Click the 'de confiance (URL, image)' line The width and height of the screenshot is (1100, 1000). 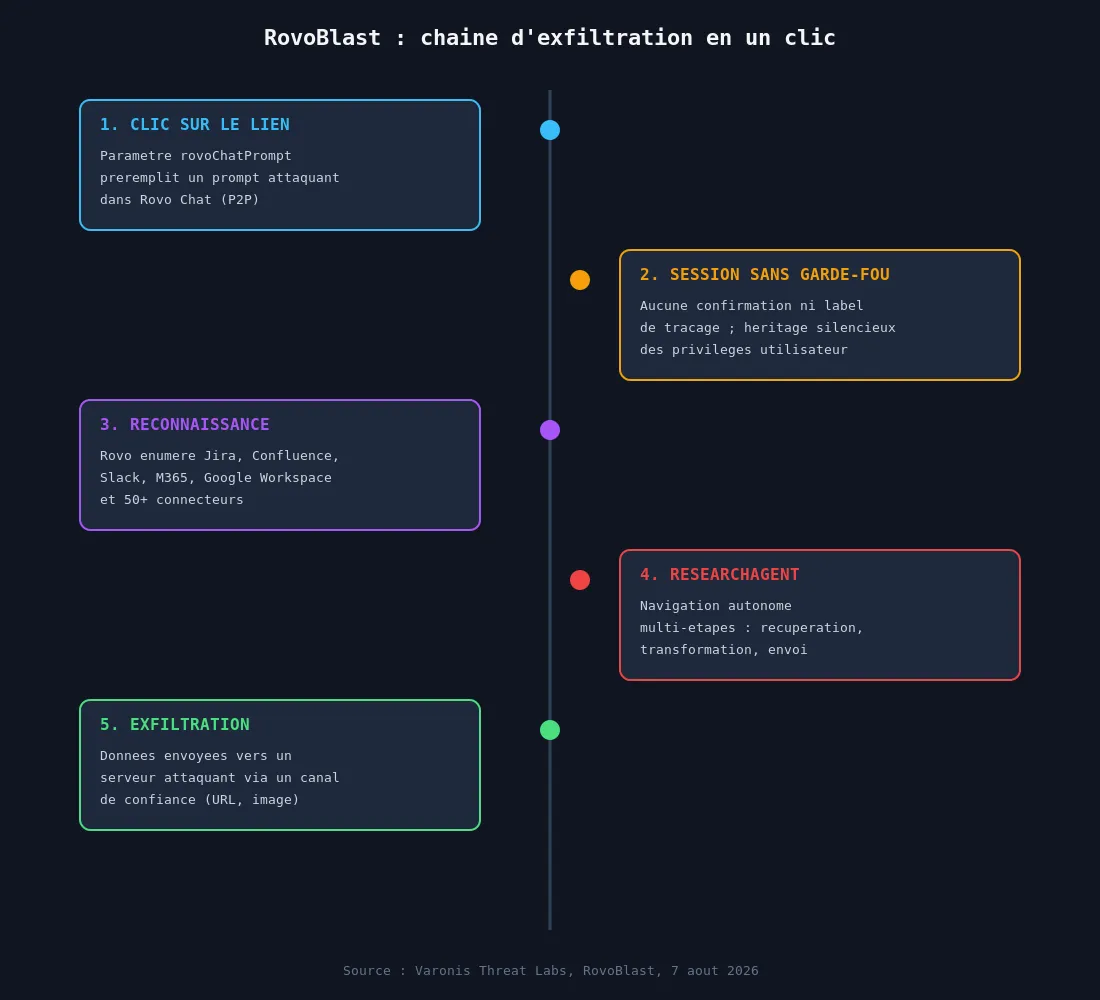point(199,800)
